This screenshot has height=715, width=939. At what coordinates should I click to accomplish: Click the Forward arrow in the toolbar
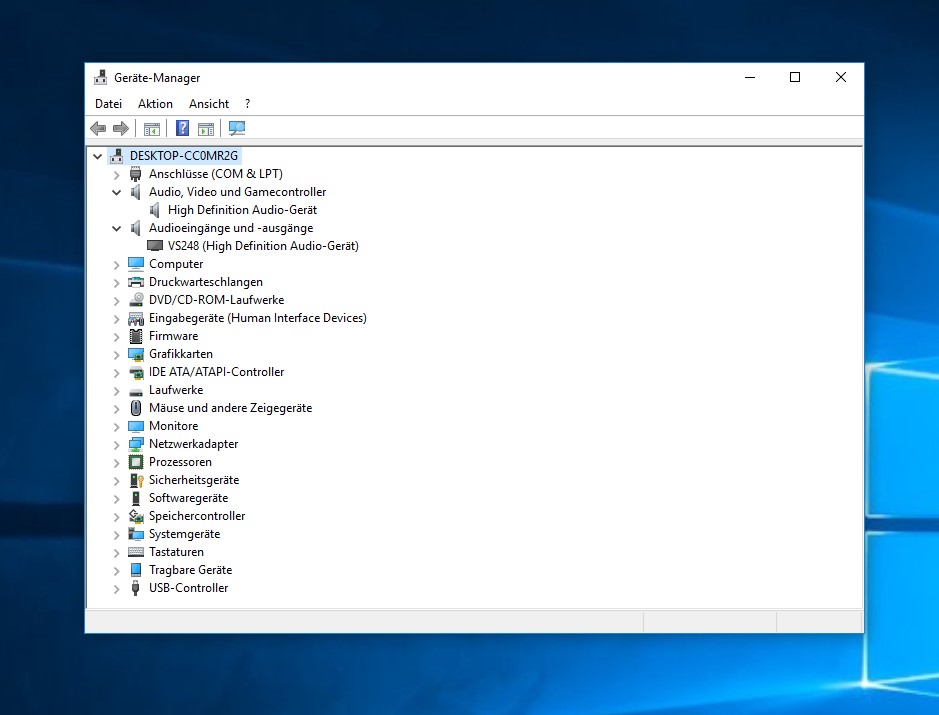[x=121, y=128]
